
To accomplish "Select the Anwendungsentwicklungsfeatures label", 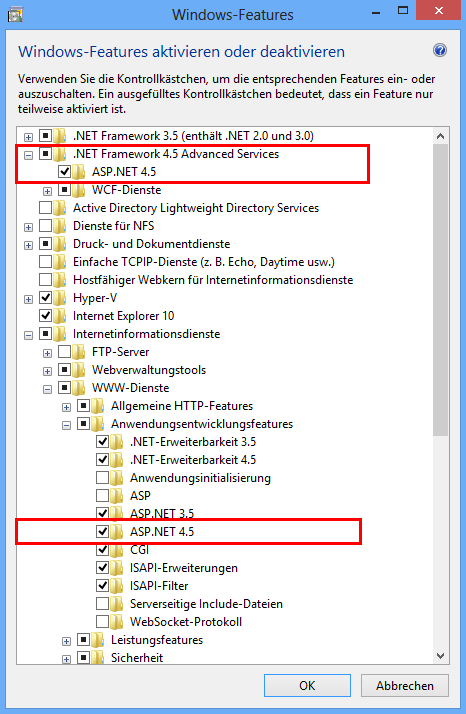I will [202, 424].
